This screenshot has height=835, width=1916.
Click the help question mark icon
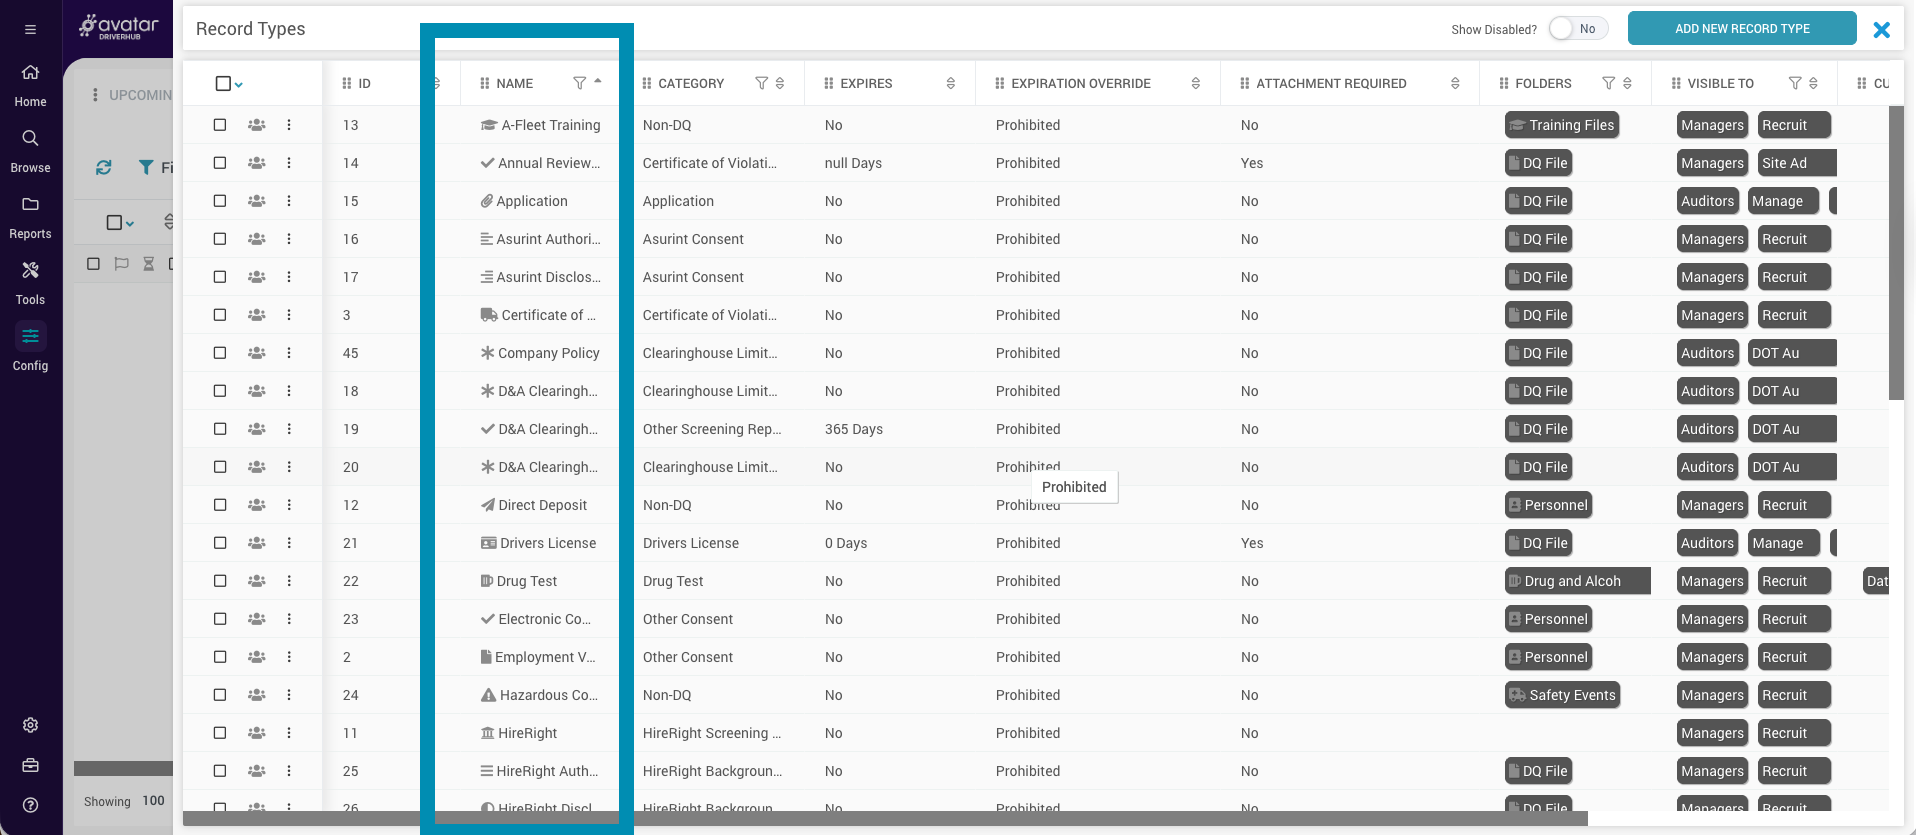(30, 805)
